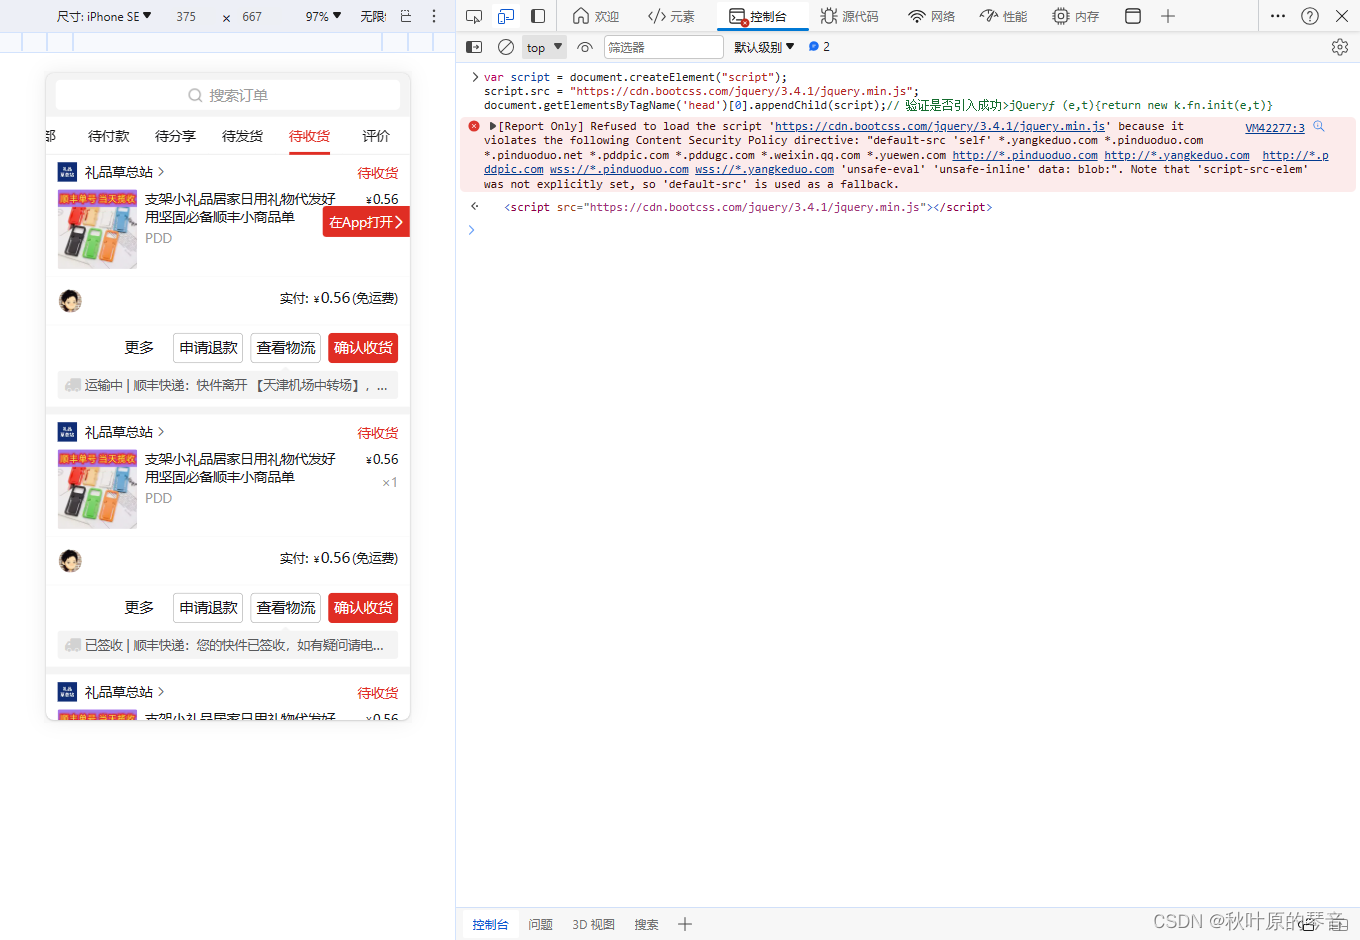Image resolution: width=1360 pixels, height=940 pixels.
Task: Open the 尺寸: iPhone SE device dropdown
Action: (x=104, y=16)
